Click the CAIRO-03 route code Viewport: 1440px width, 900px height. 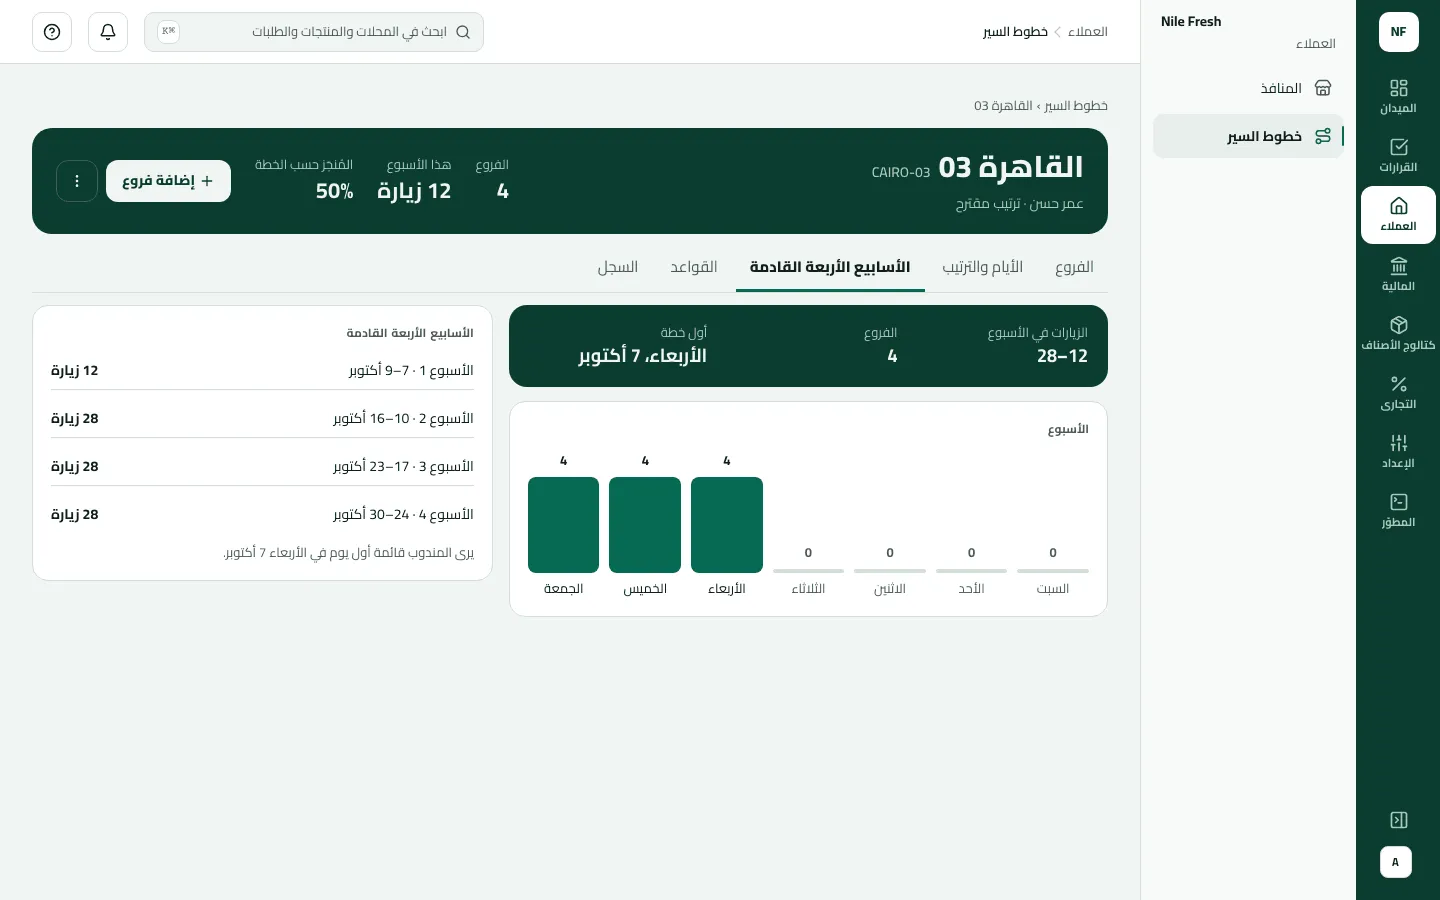tap(901, 173)
